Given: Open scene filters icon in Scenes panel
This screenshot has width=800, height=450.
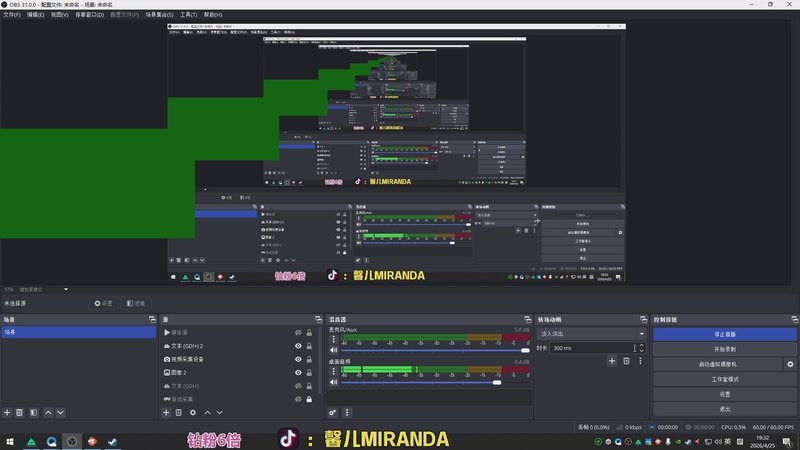Looking at the screenshot, I should (x=34, y=412).
